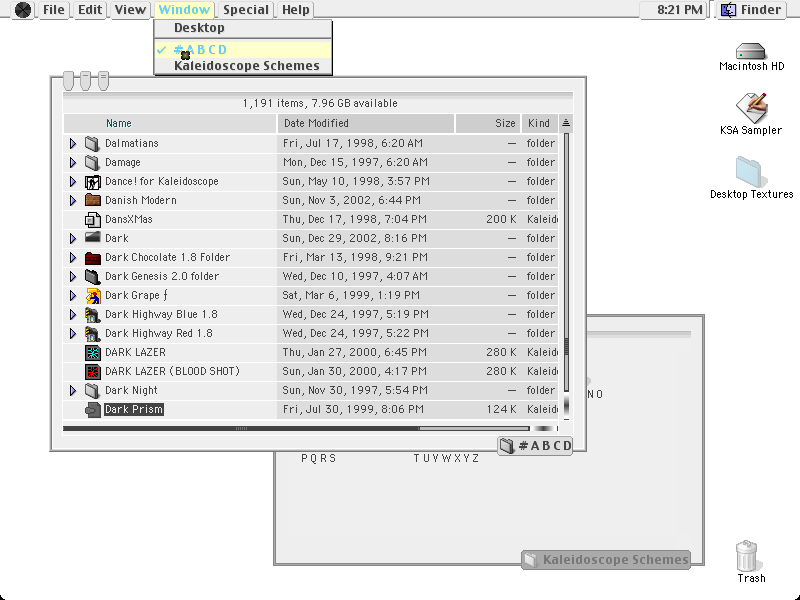Expand the Dark Chocolate 1.8 Folder

[72, 258]
